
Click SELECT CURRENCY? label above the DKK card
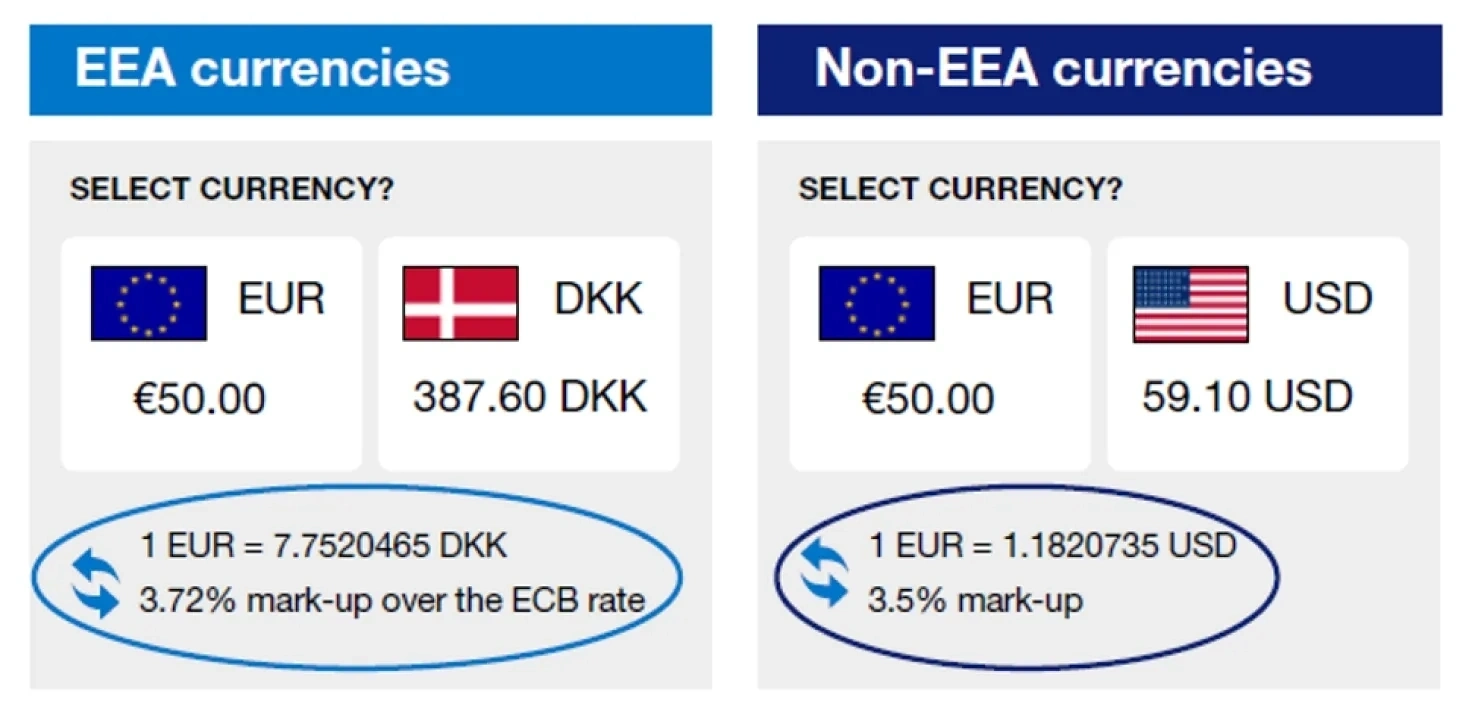click(x=231, y=189)
